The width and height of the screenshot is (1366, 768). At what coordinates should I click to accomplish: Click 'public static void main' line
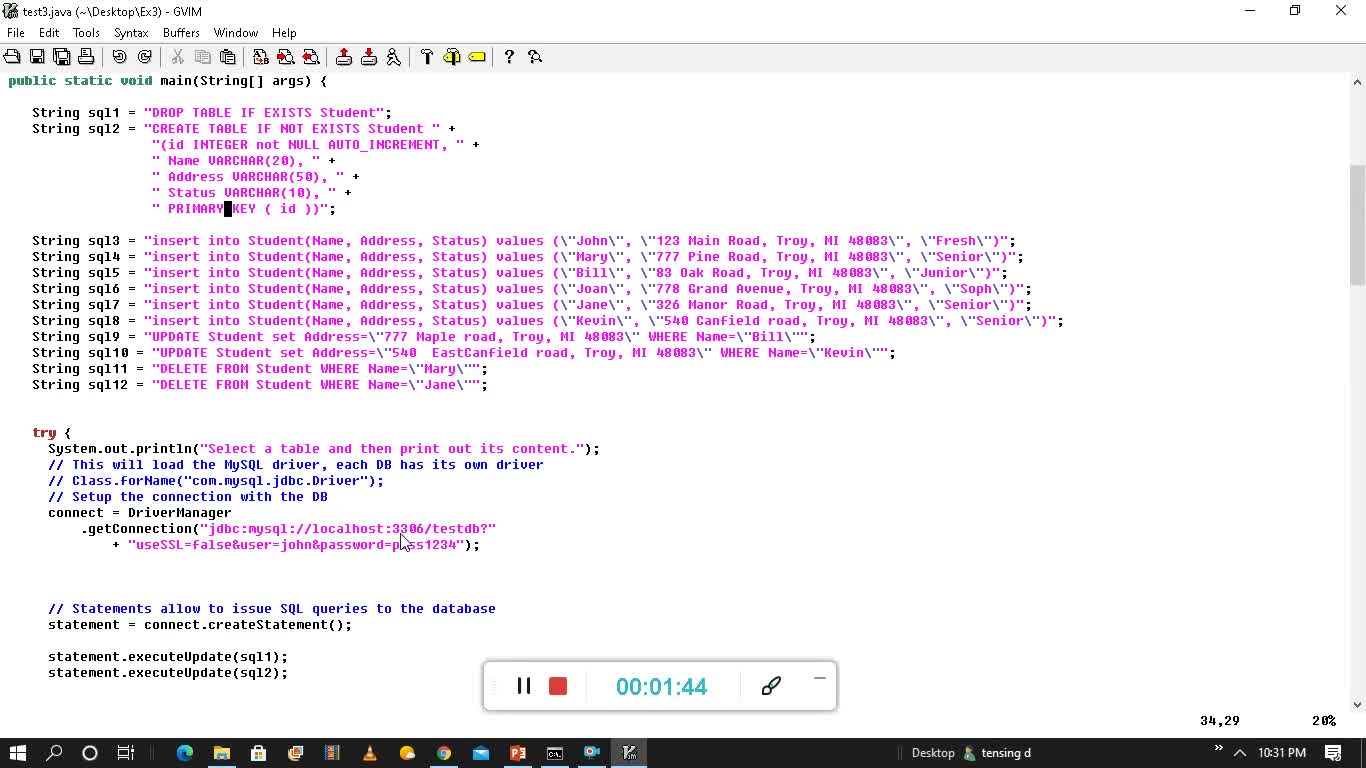coord(168,81)
